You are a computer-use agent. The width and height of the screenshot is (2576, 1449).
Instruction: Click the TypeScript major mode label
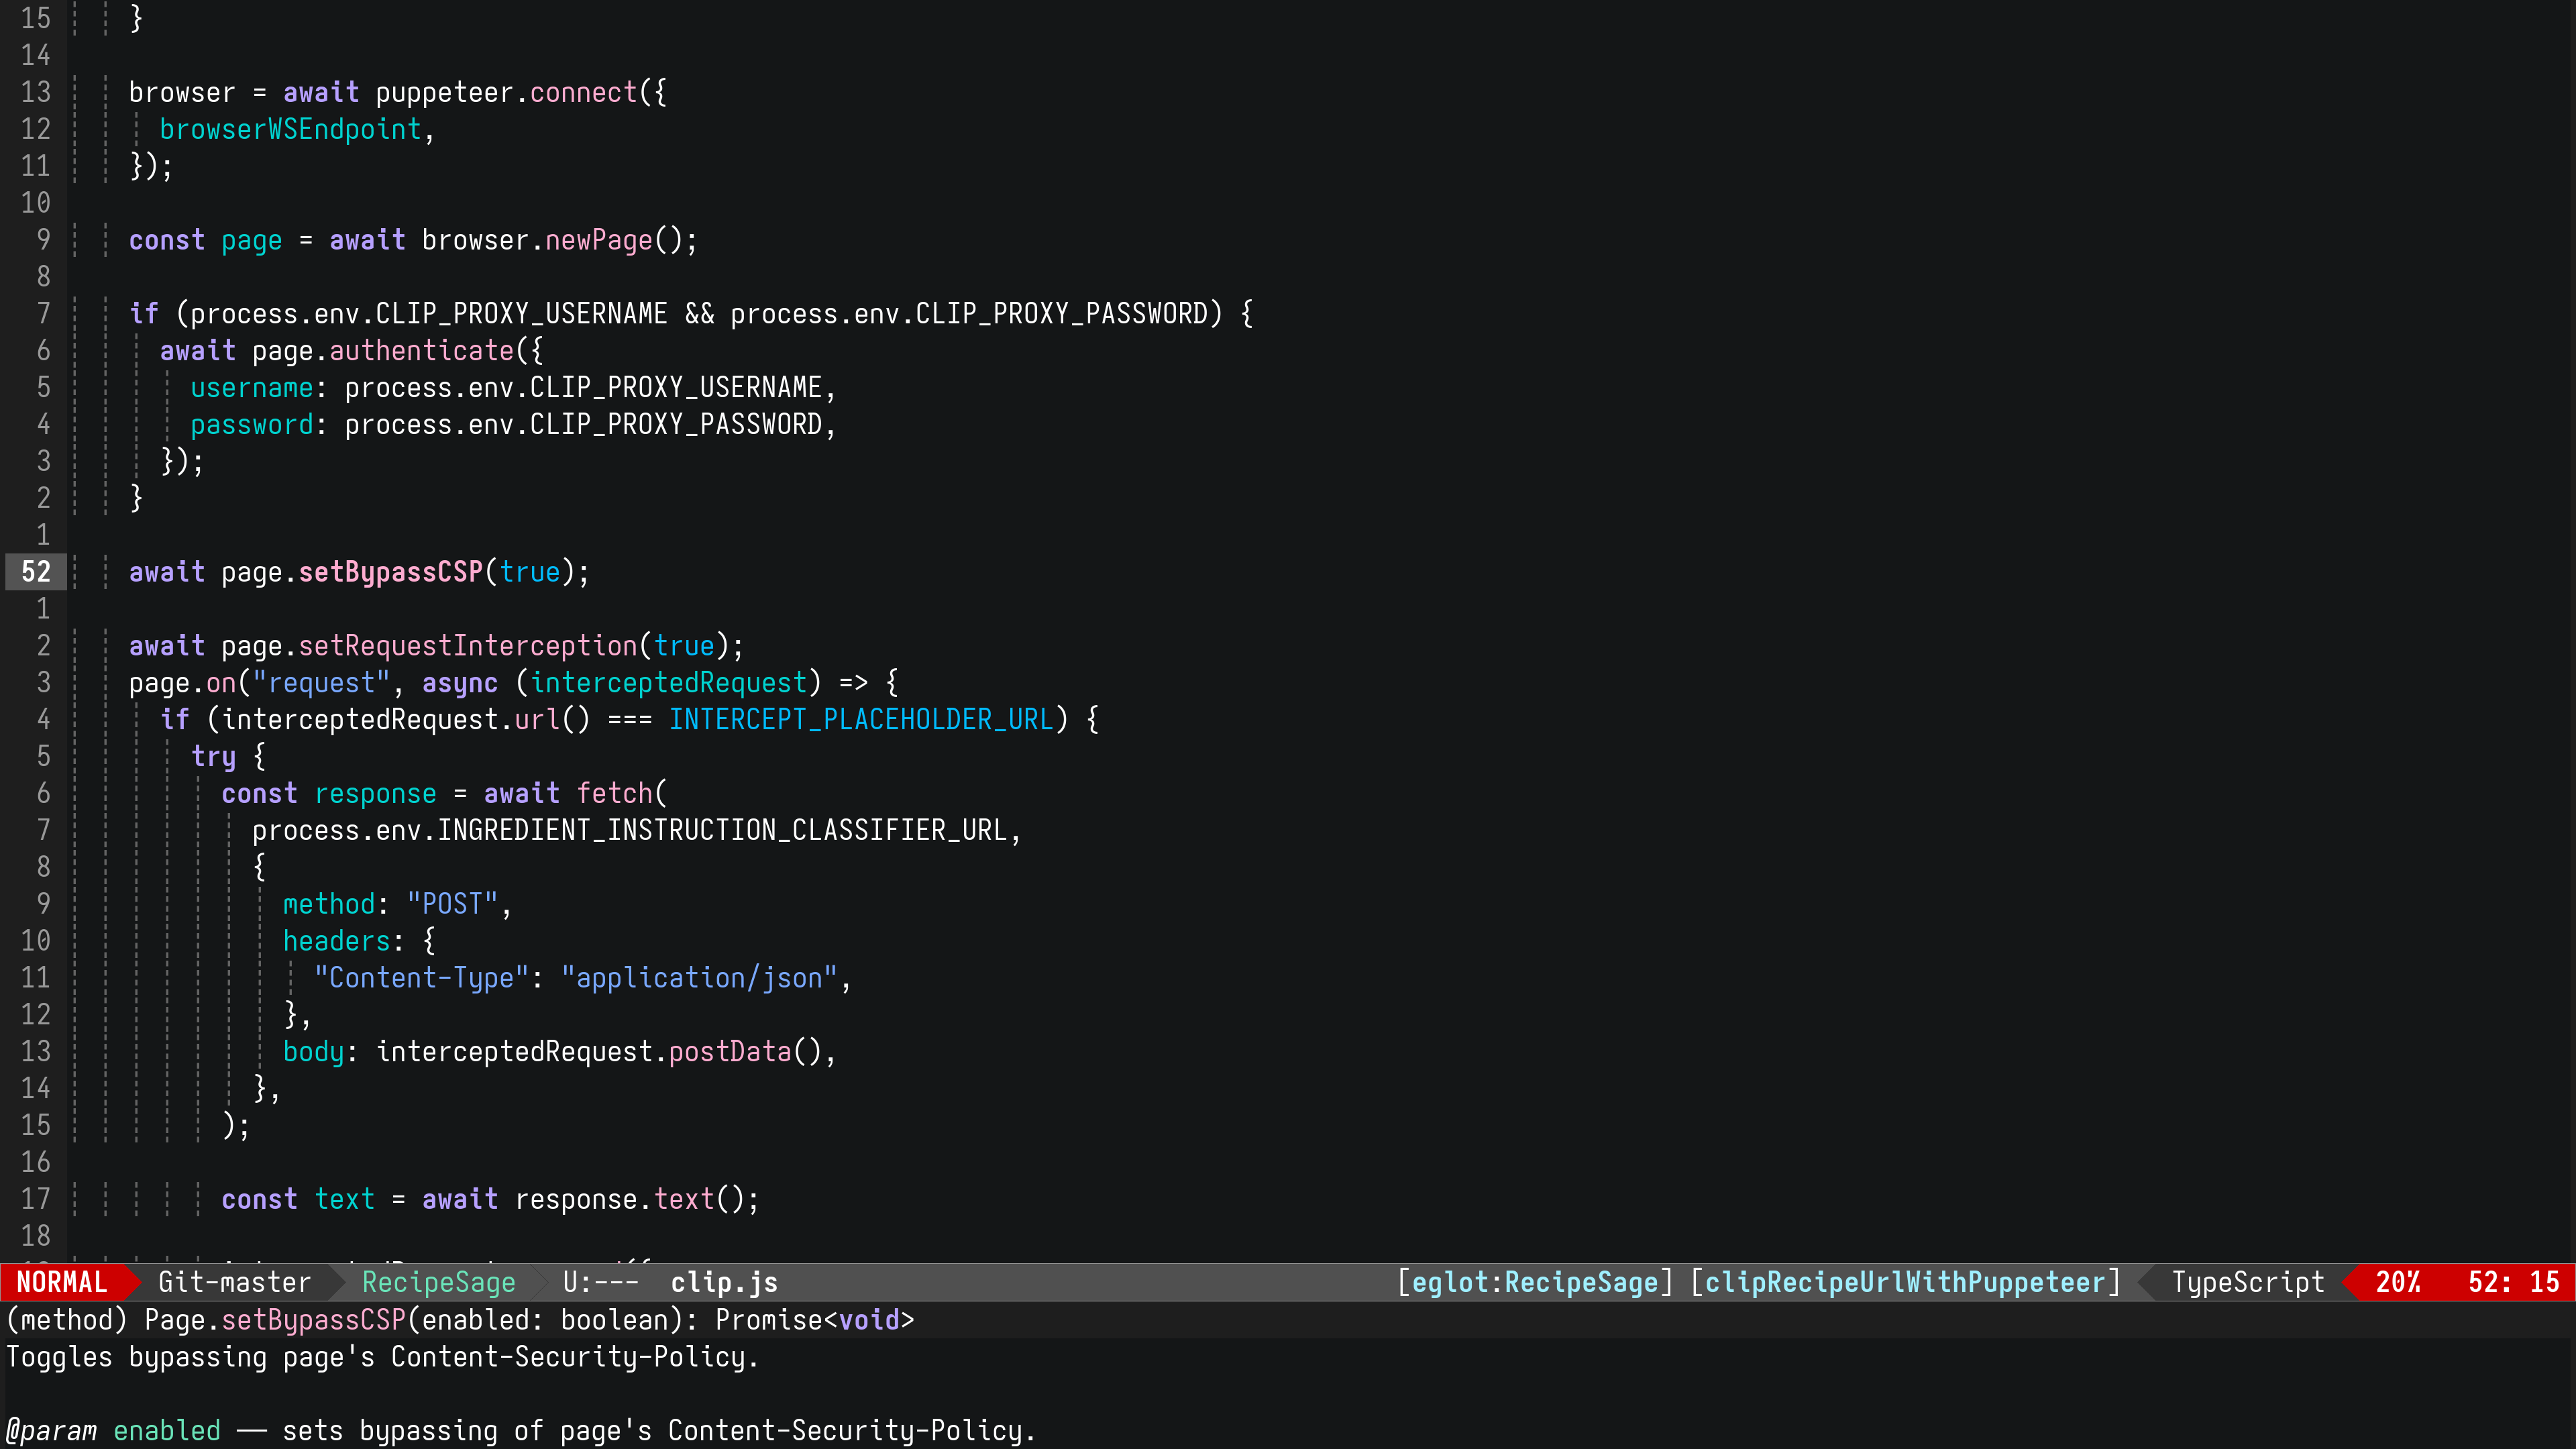2247,1282
